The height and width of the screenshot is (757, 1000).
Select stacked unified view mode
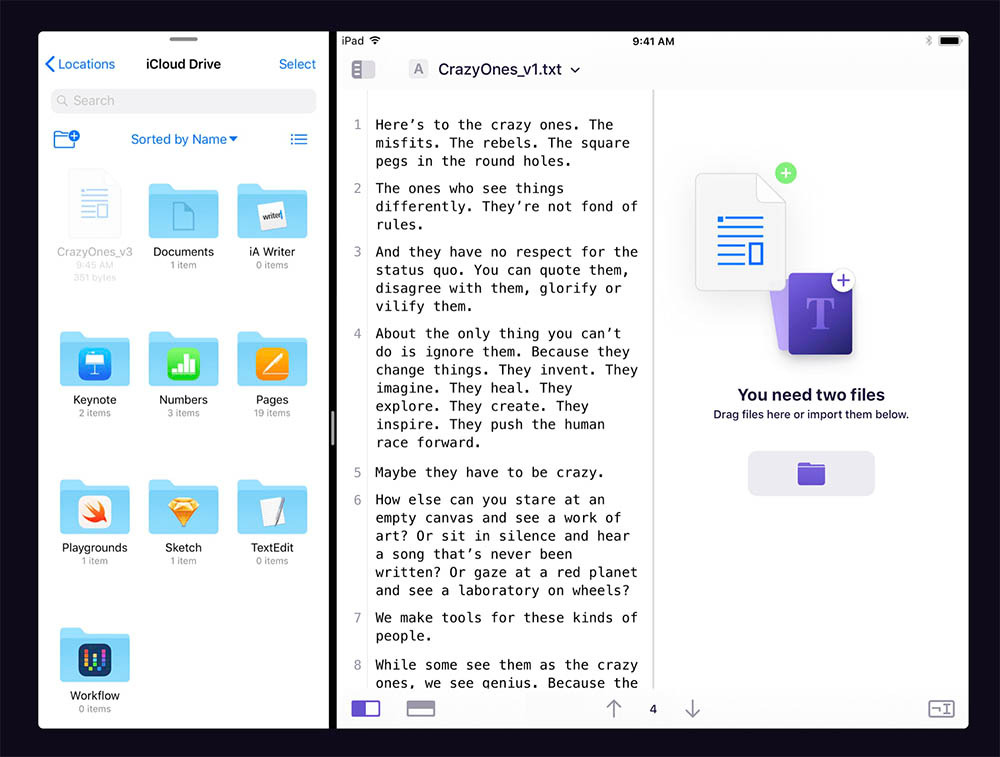pos(421,709)
